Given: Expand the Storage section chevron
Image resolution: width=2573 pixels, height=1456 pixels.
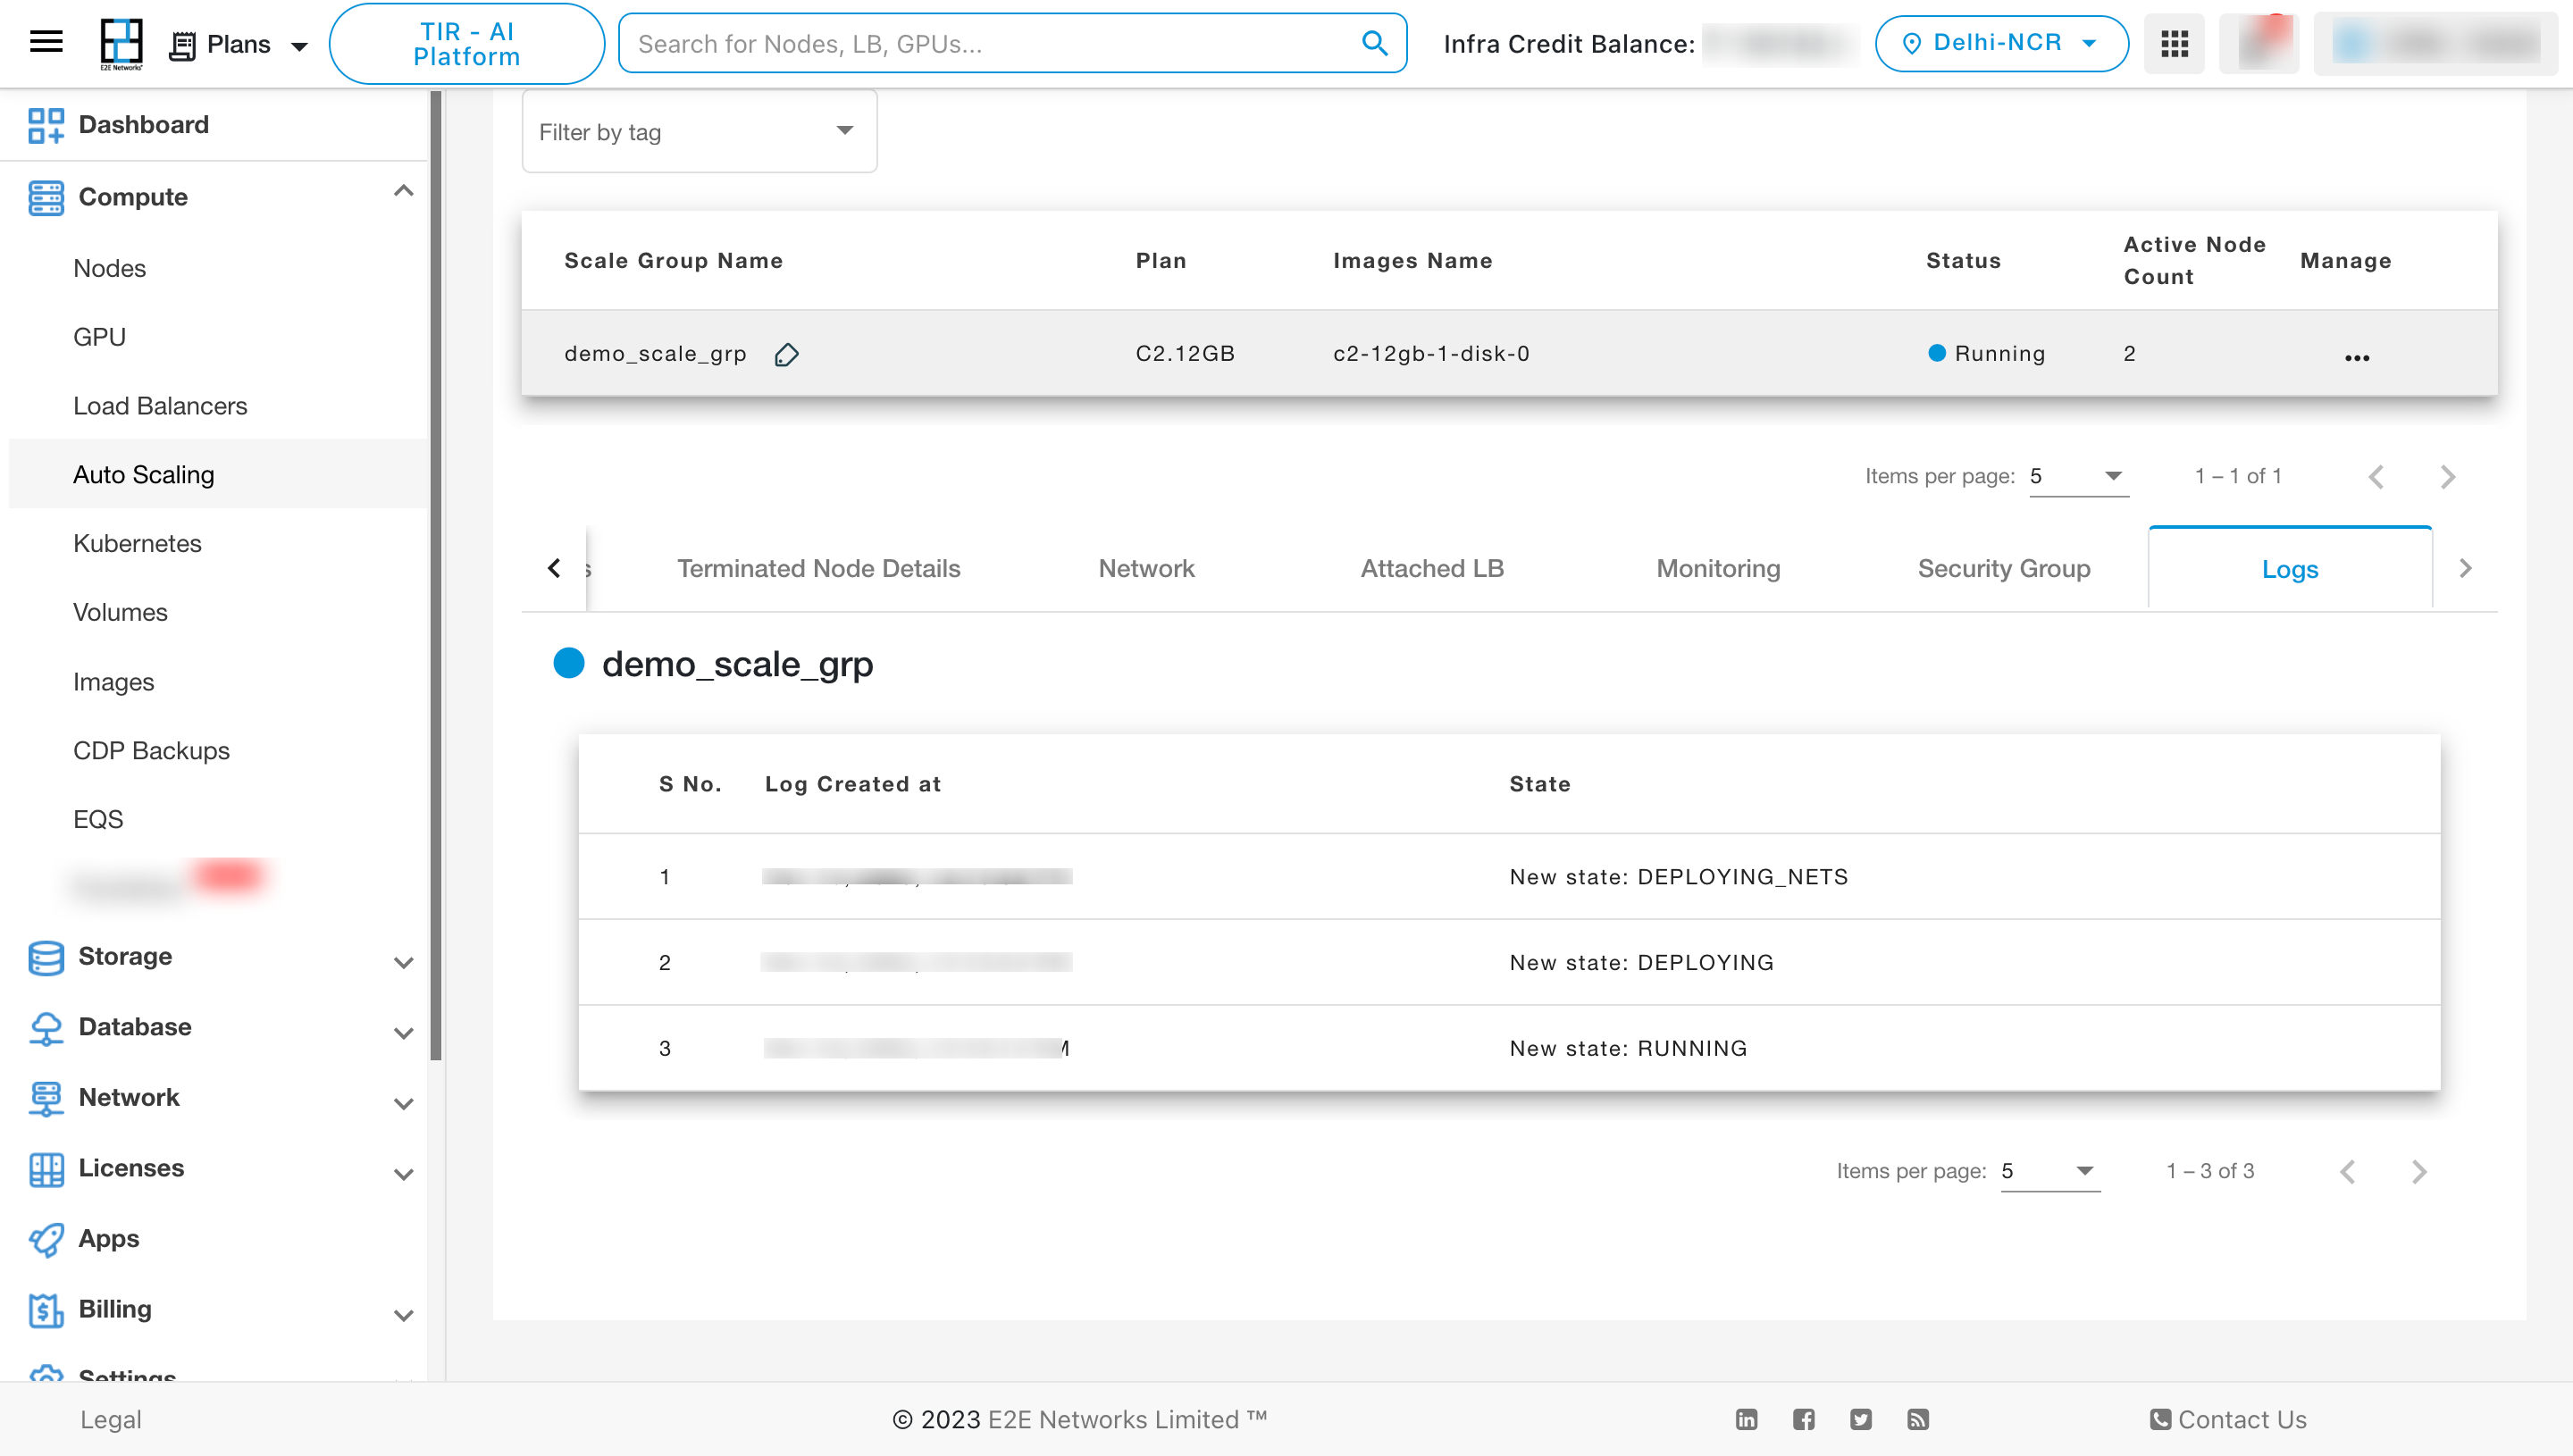Looking at the screenshot, I should (403, 963).
